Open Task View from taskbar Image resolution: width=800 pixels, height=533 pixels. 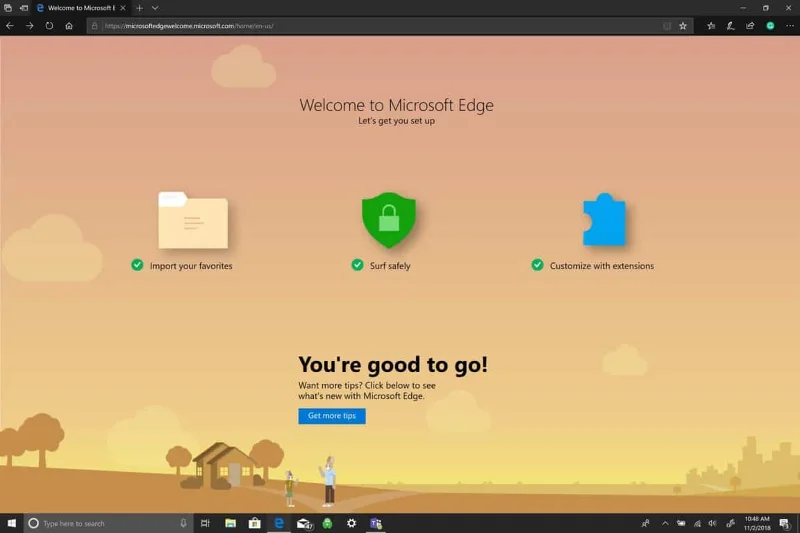205,523
